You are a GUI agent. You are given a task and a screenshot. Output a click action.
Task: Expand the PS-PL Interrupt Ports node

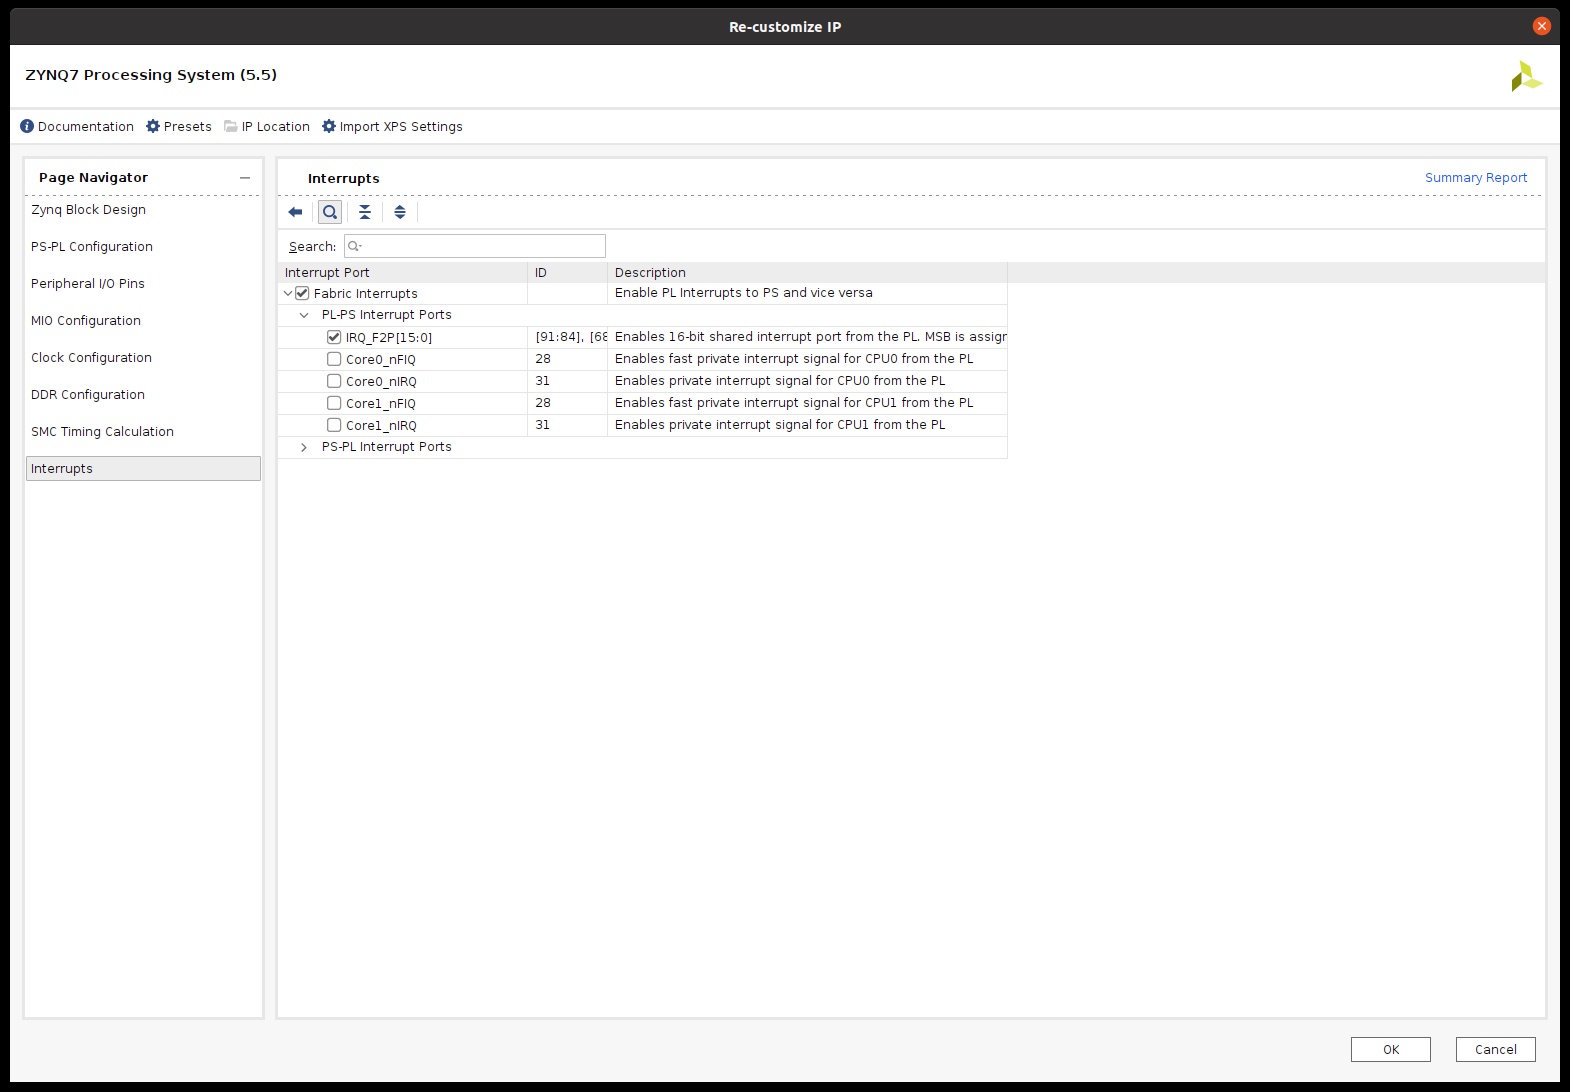coord(304,447)
